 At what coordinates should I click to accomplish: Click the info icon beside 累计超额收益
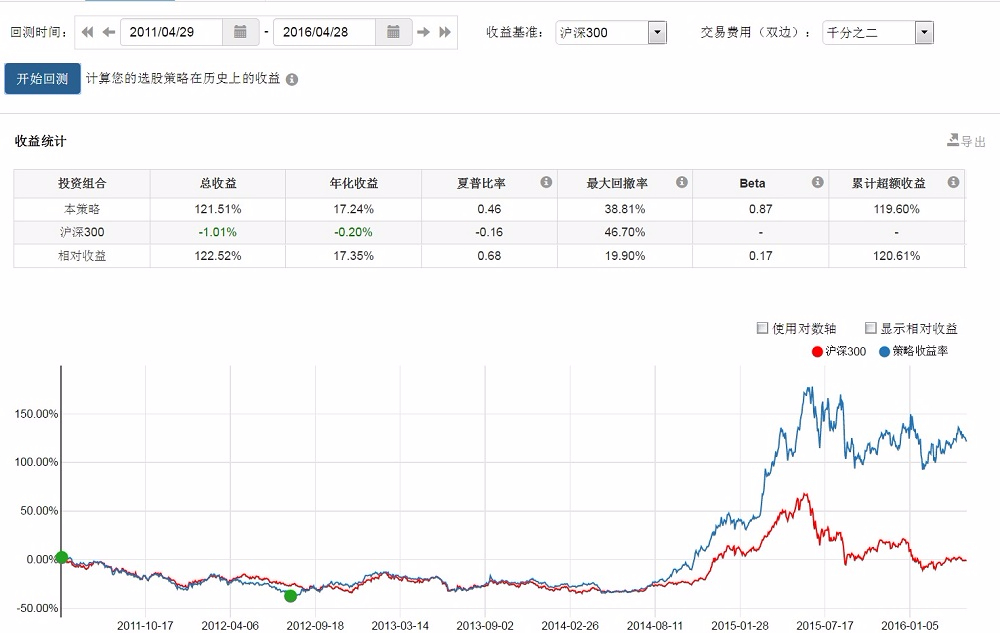(953, 183)
